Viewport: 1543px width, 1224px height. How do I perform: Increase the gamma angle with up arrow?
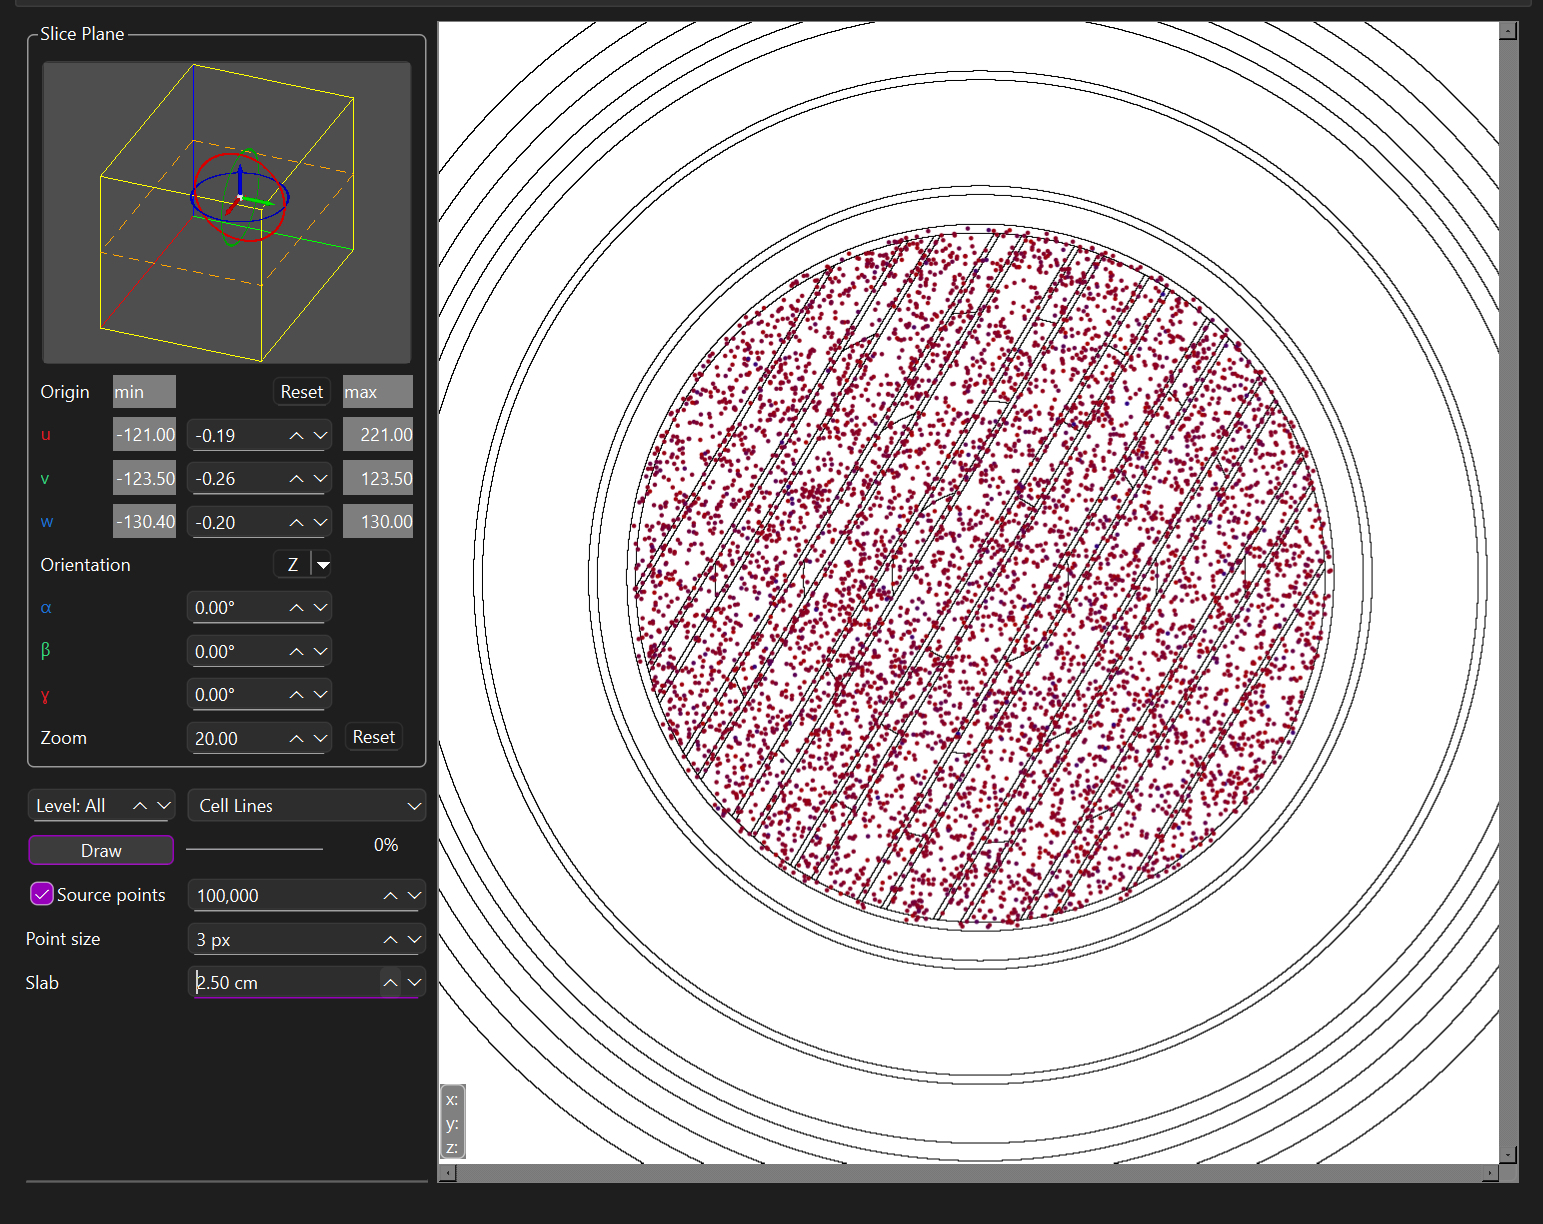[296, 695]
